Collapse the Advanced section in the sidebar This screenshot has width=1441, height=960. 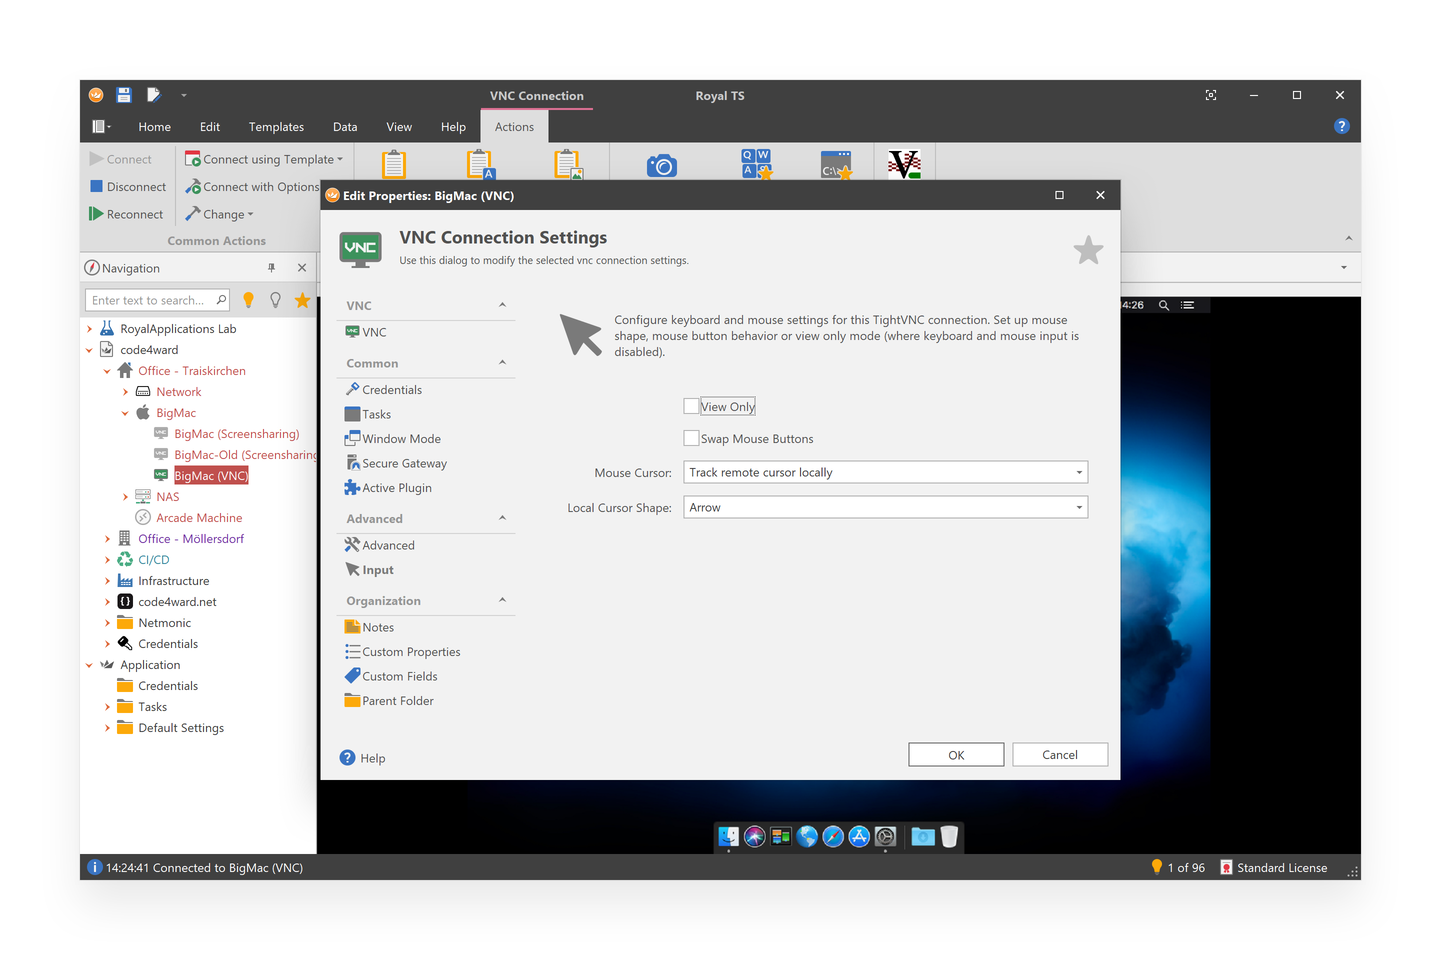(x=502, y=518)
